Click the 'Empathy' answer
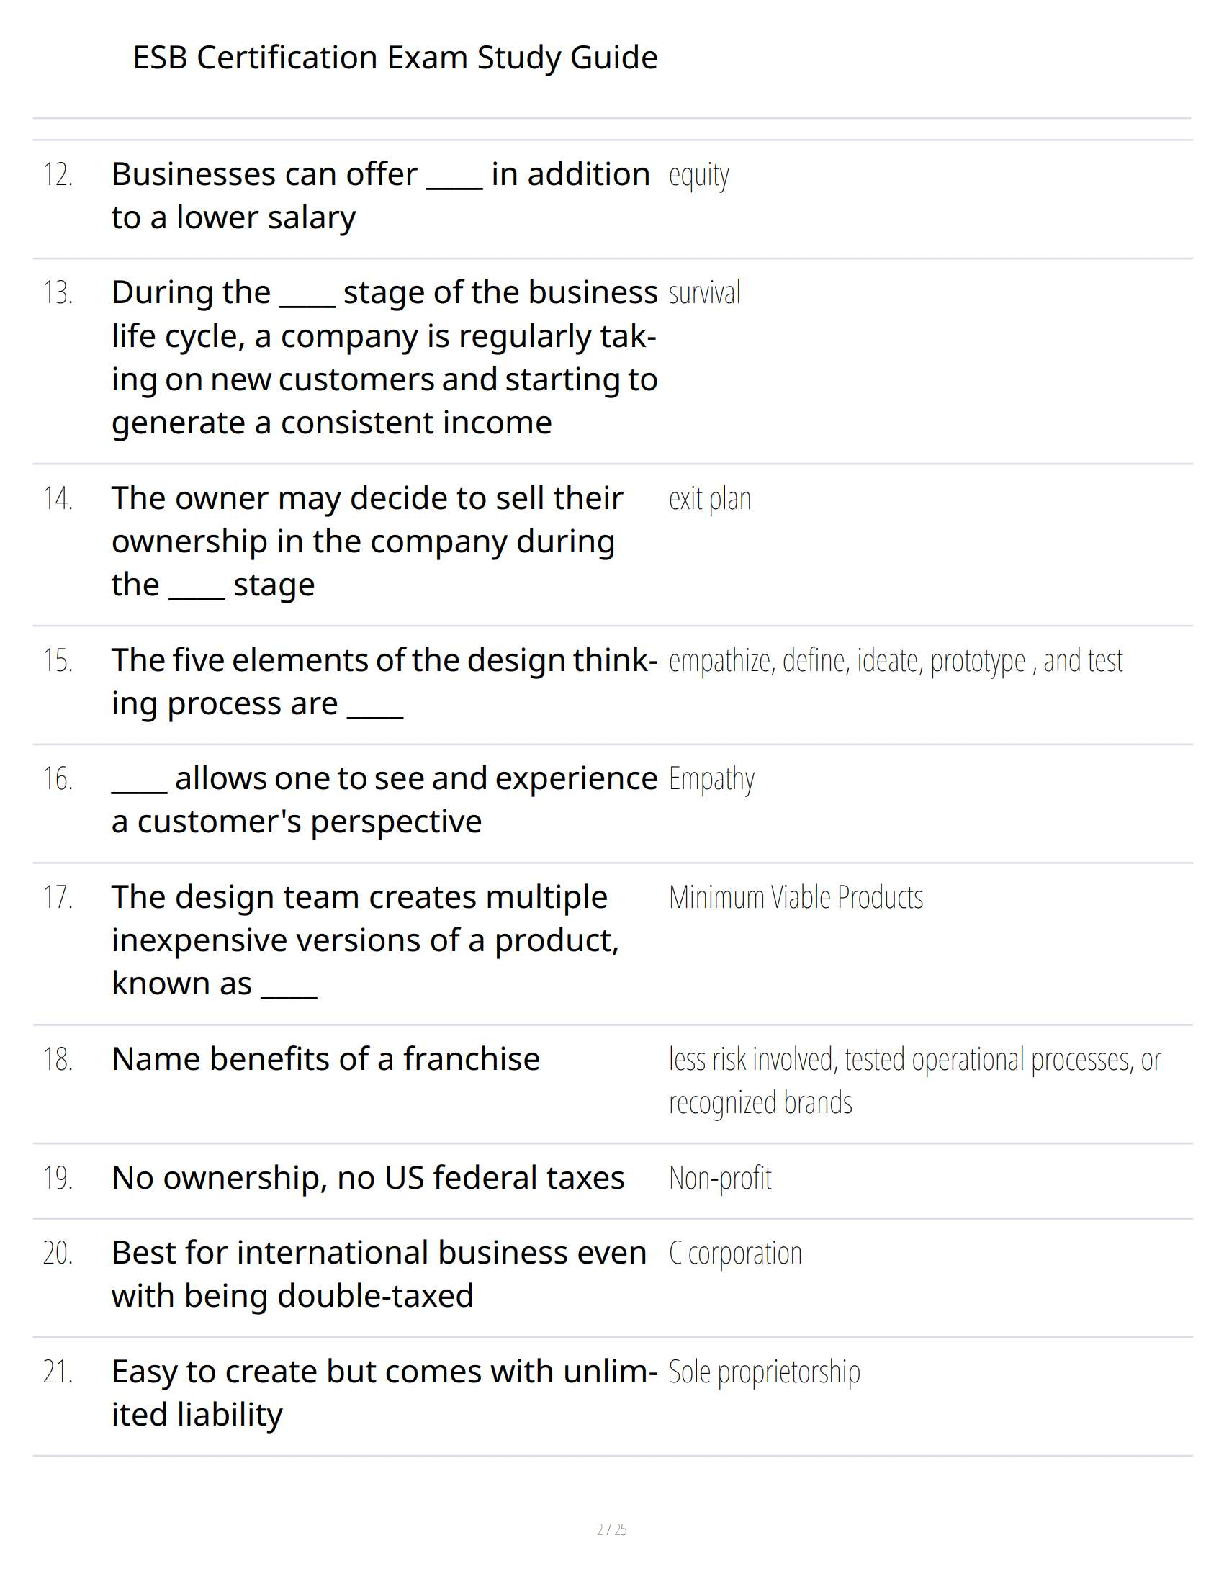This screenshot has height=1584, width=1224. pos(711,779)
